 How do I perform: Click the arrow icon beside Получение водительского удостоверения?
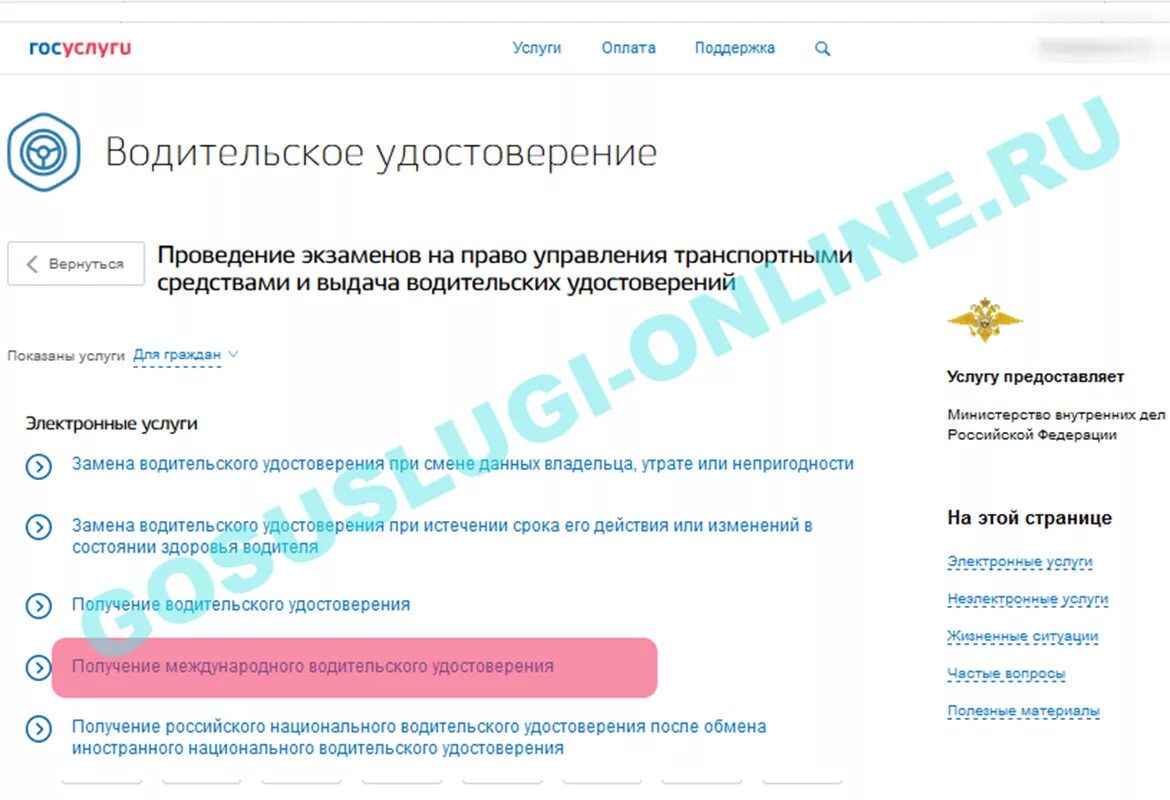coord(38,606)
